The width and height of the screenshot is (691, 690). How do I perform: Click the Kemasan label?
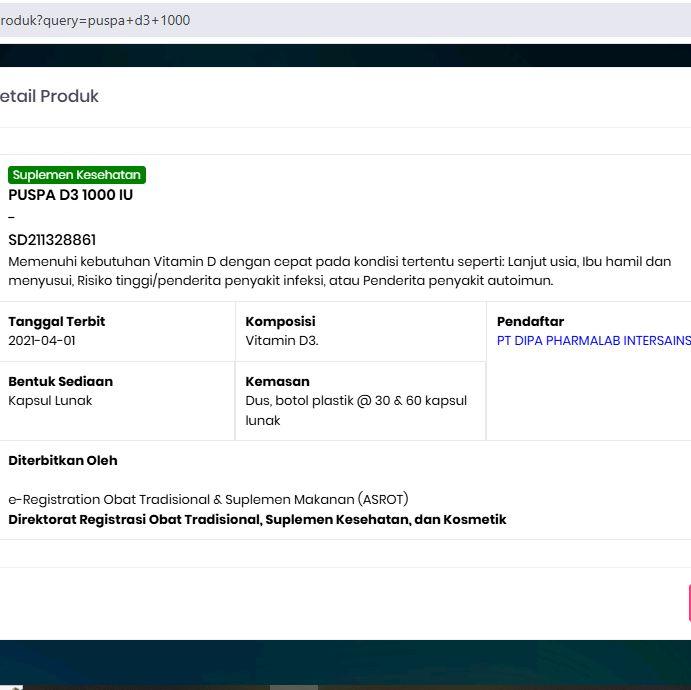pyautogui.click(x=278, y=381)
